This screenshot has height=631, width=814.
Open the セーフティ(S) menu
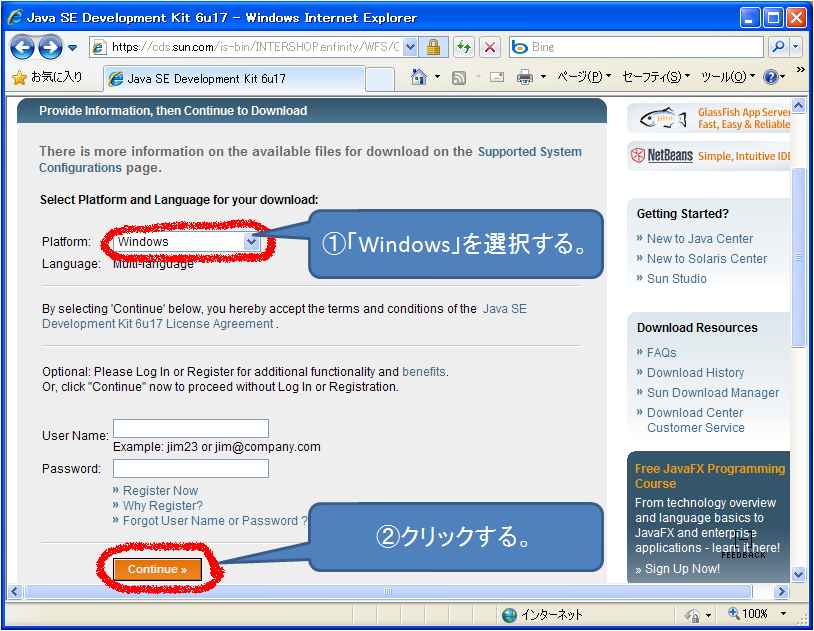pyautogui.click(x=656, y=77)
